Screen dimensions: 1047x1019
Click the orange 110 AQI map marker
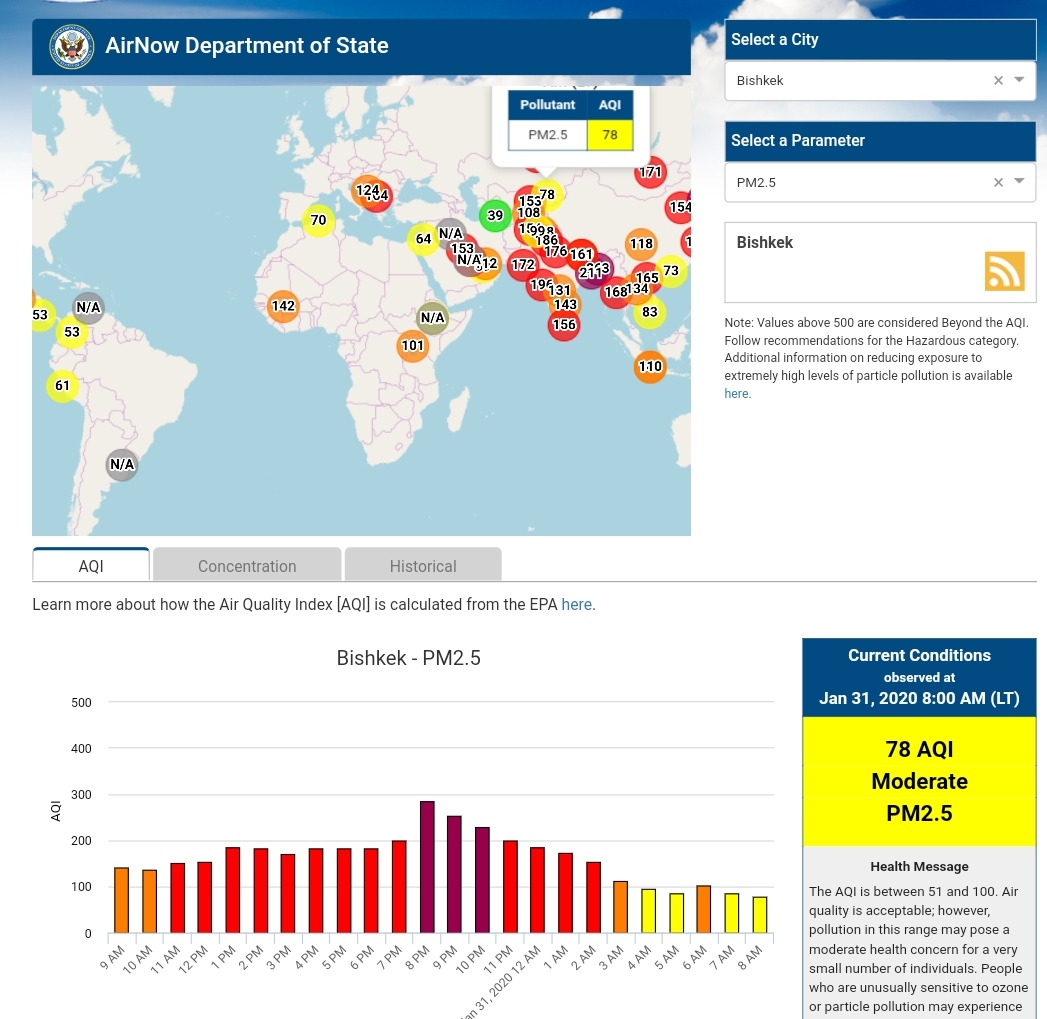pos(650,367)
